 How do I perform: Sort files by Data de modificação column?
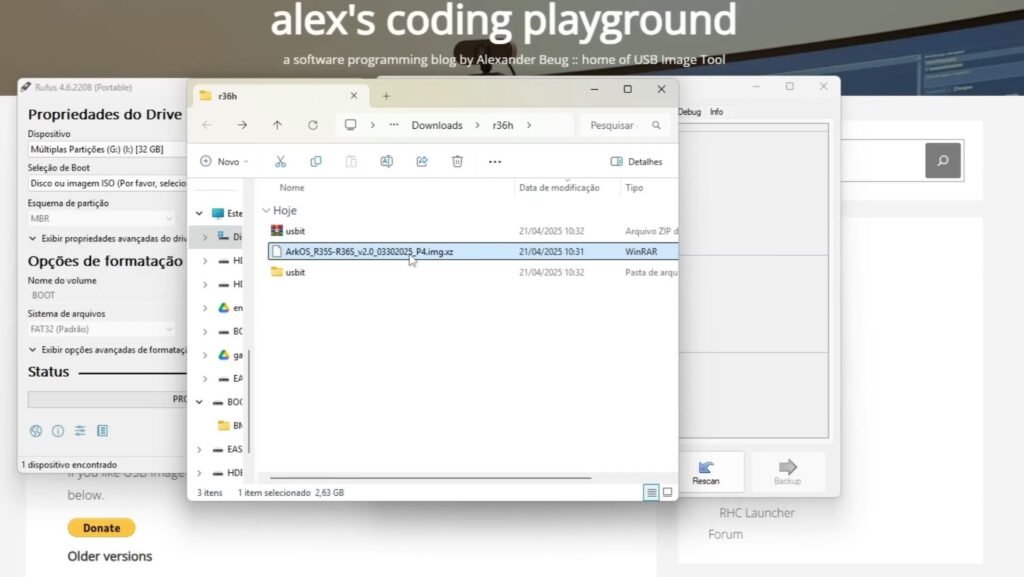(x=559, y=188)
